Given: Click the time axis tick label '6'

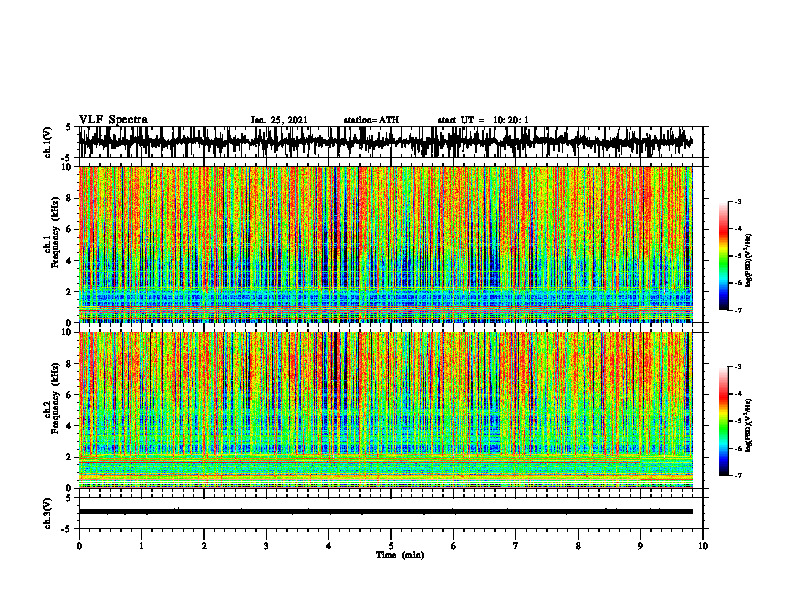Looking at the screenshot, I should pos(454,546).
